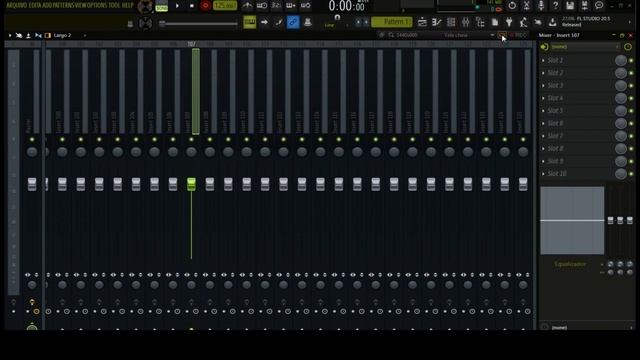
Task: Save project with the floppy disk icon
Action: point(570,5)
